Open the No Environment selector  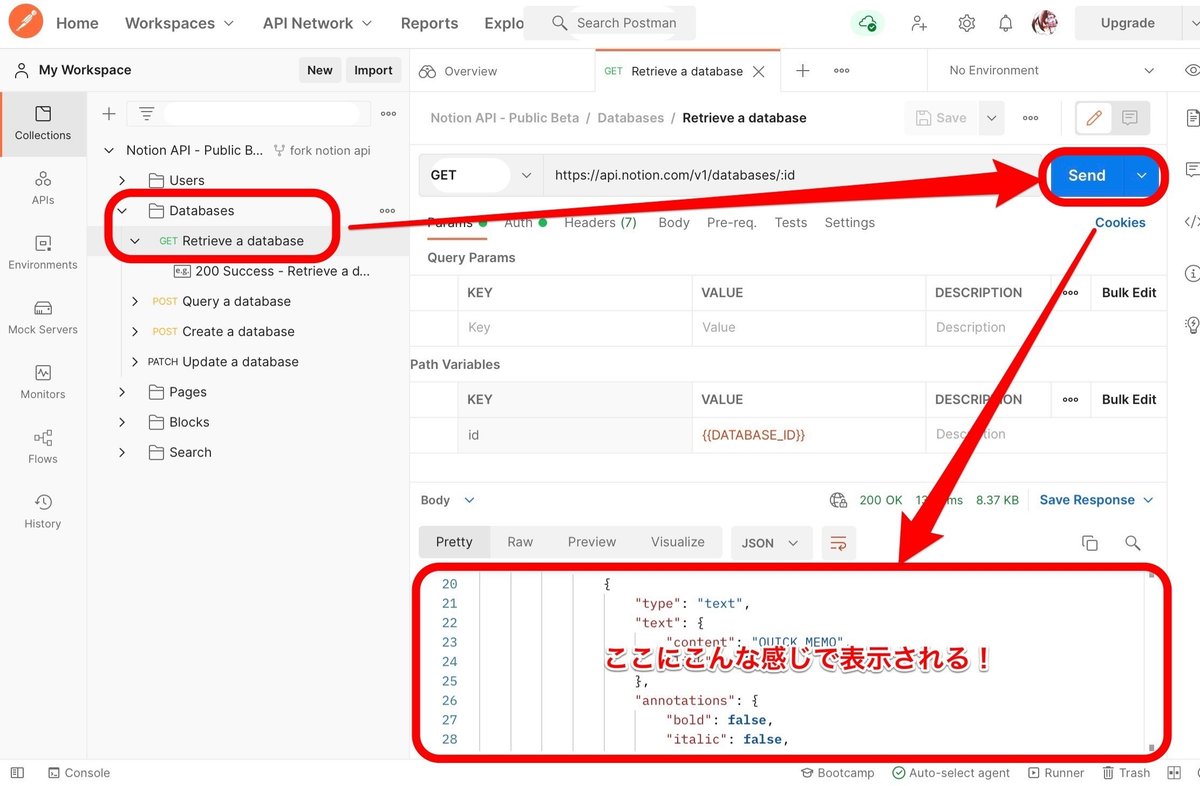[1051, 71]
